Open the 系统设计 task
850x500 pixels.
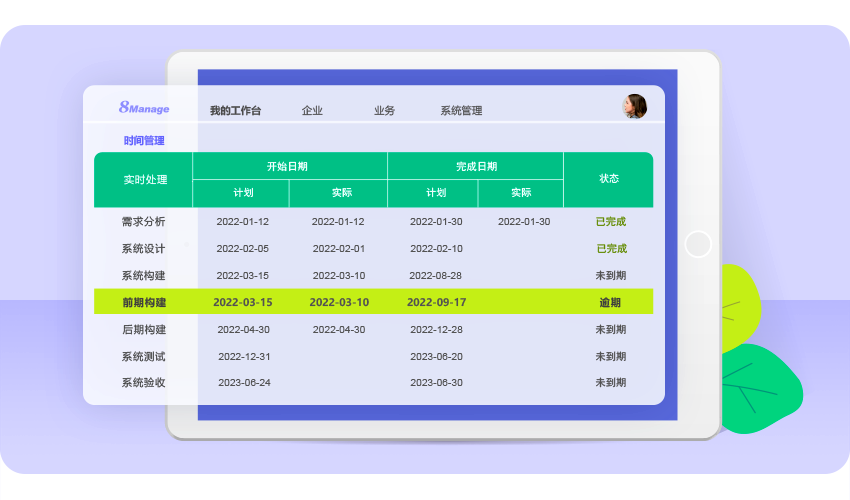(143, 248)
